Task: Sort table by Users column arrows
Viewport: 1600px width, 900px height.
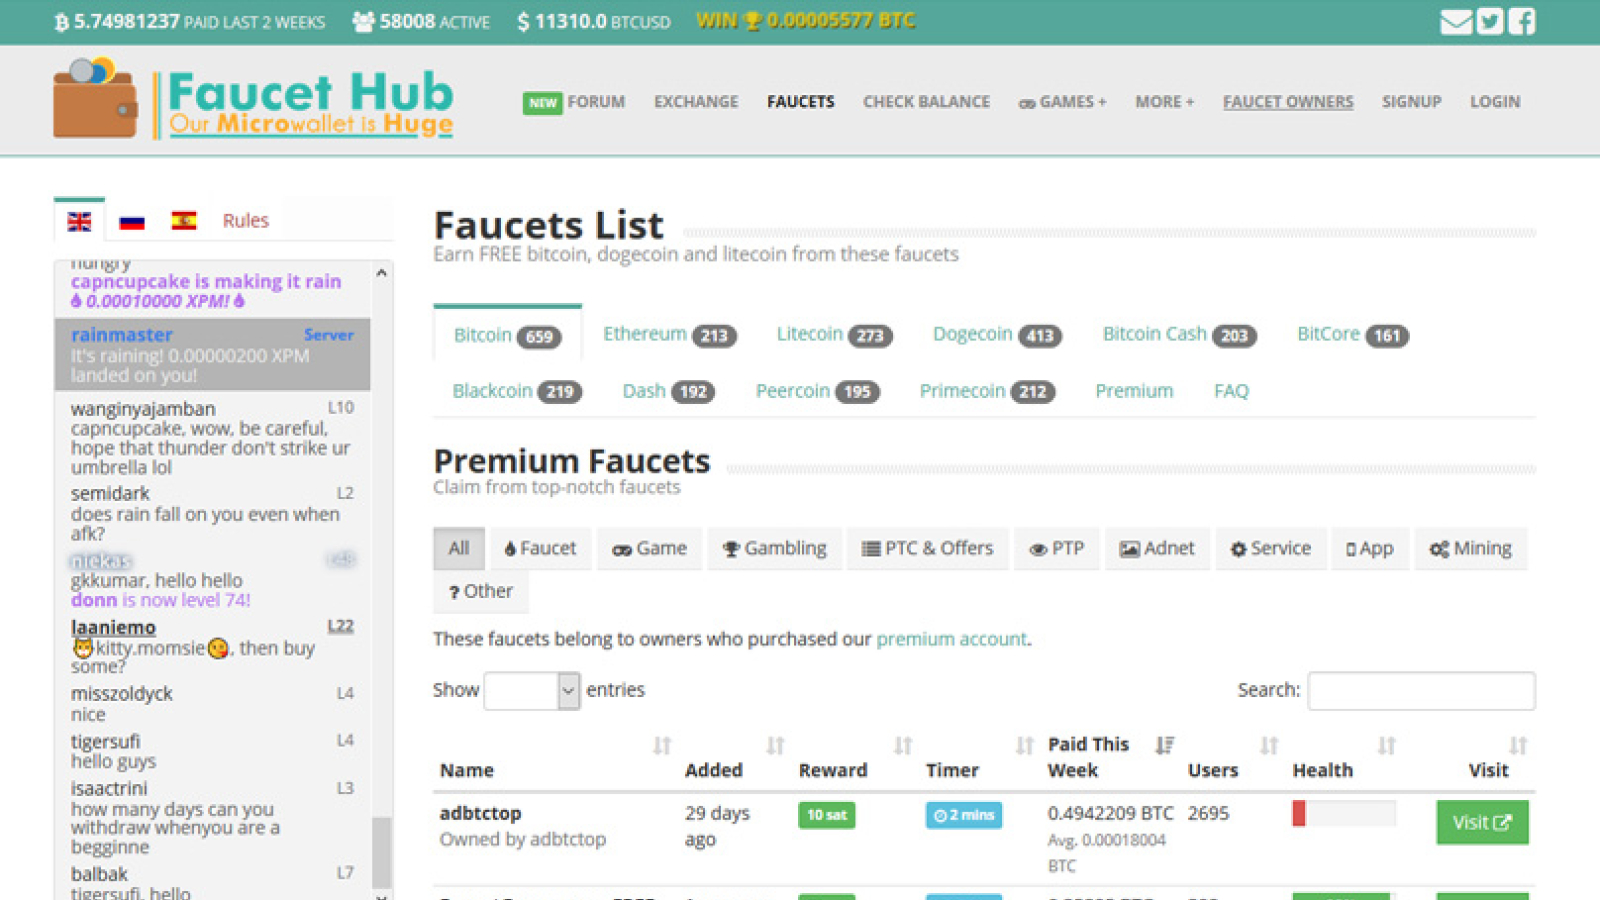Action: click(x=1269, y=746)
